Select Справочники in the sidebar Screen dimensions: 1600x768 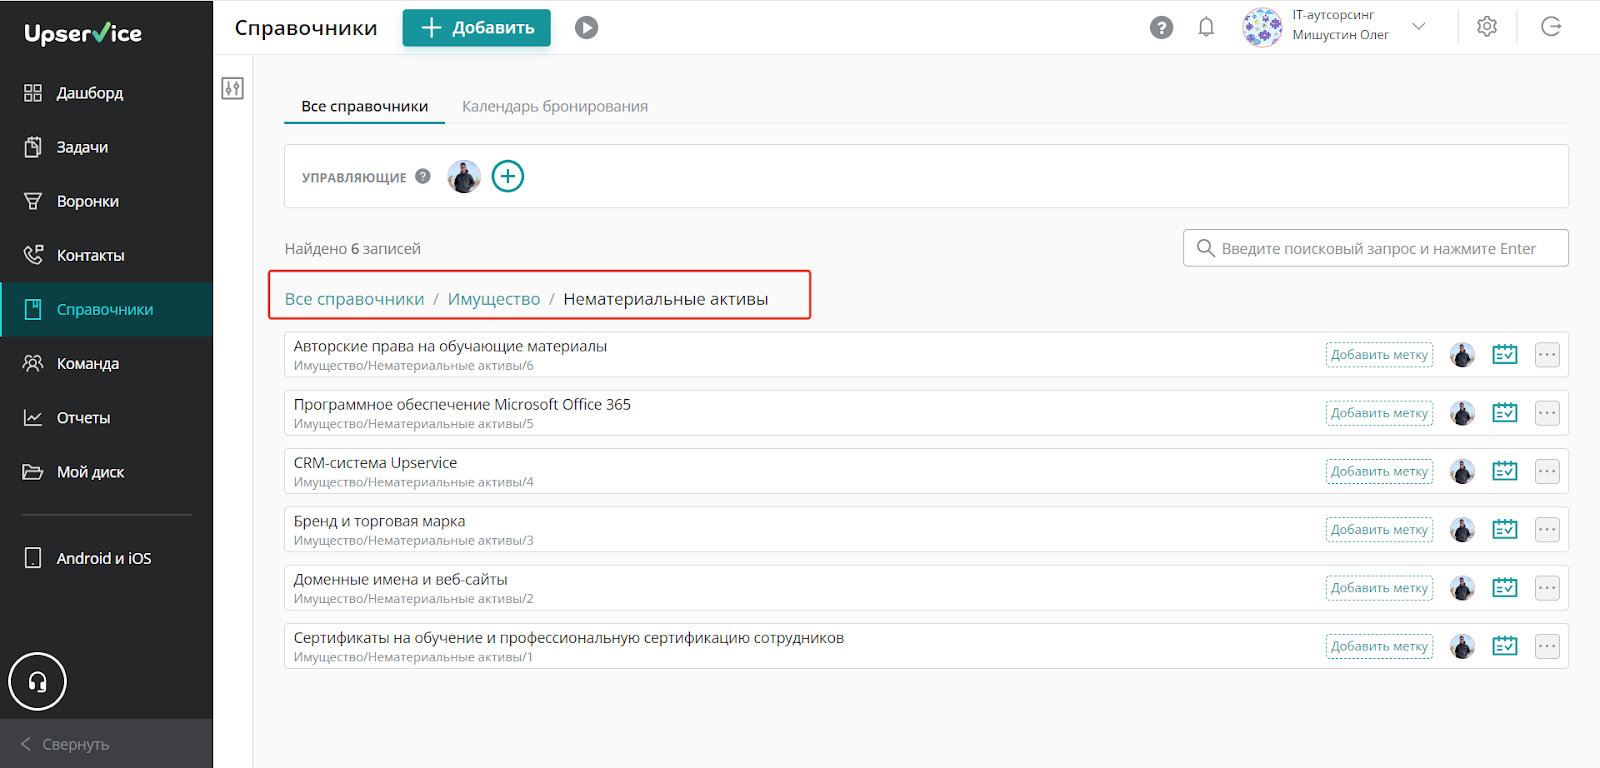point(106,309)
